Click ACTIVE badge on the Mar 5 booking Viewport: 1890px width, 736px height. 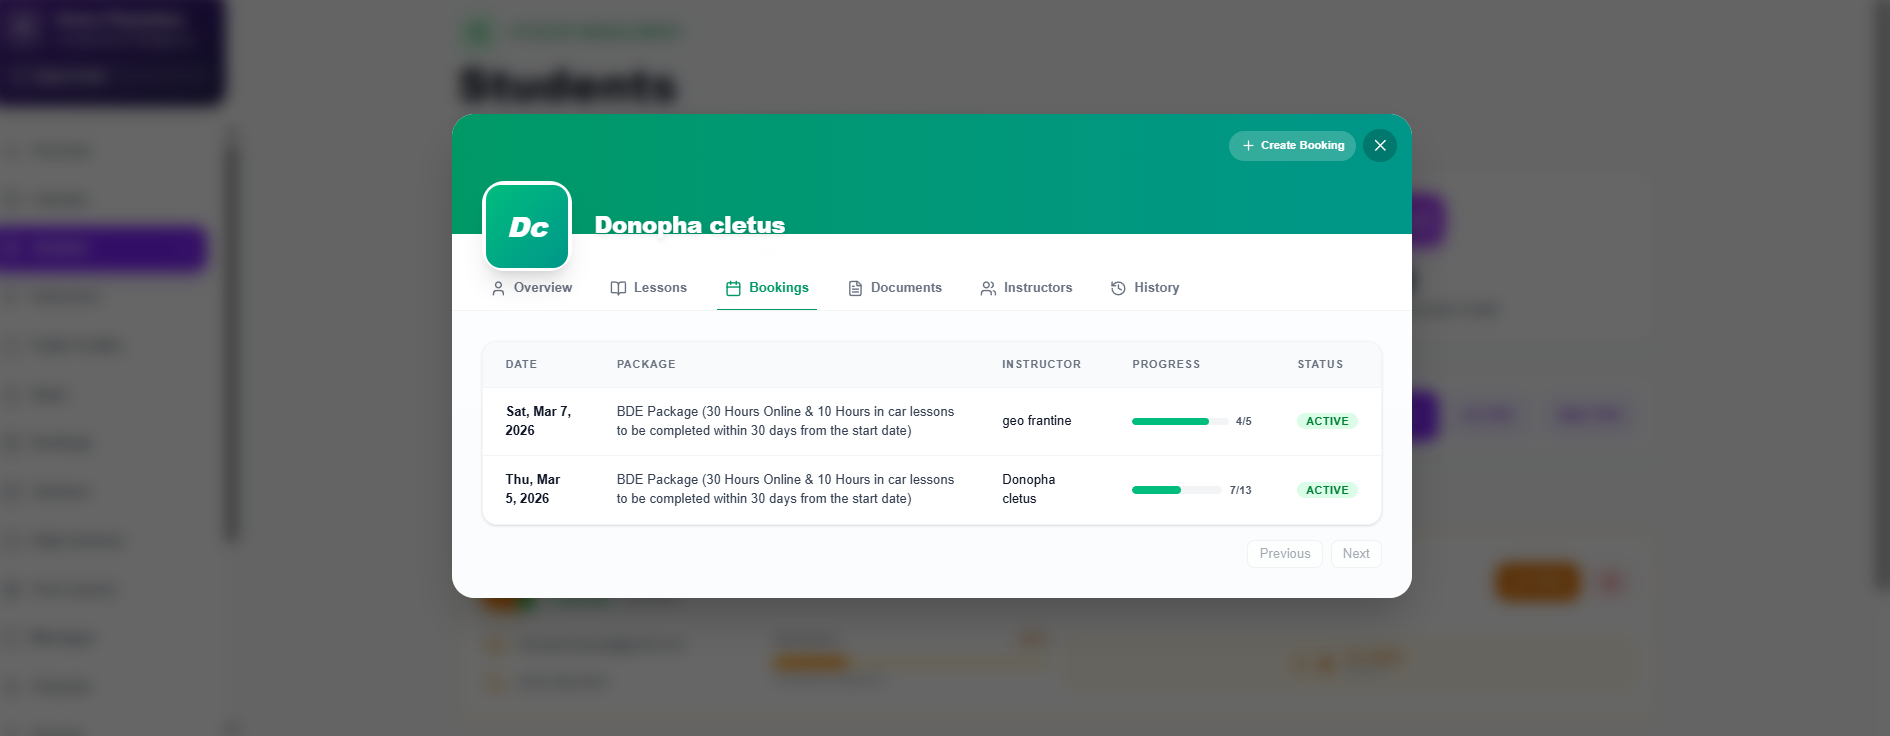click(1327, 490)
